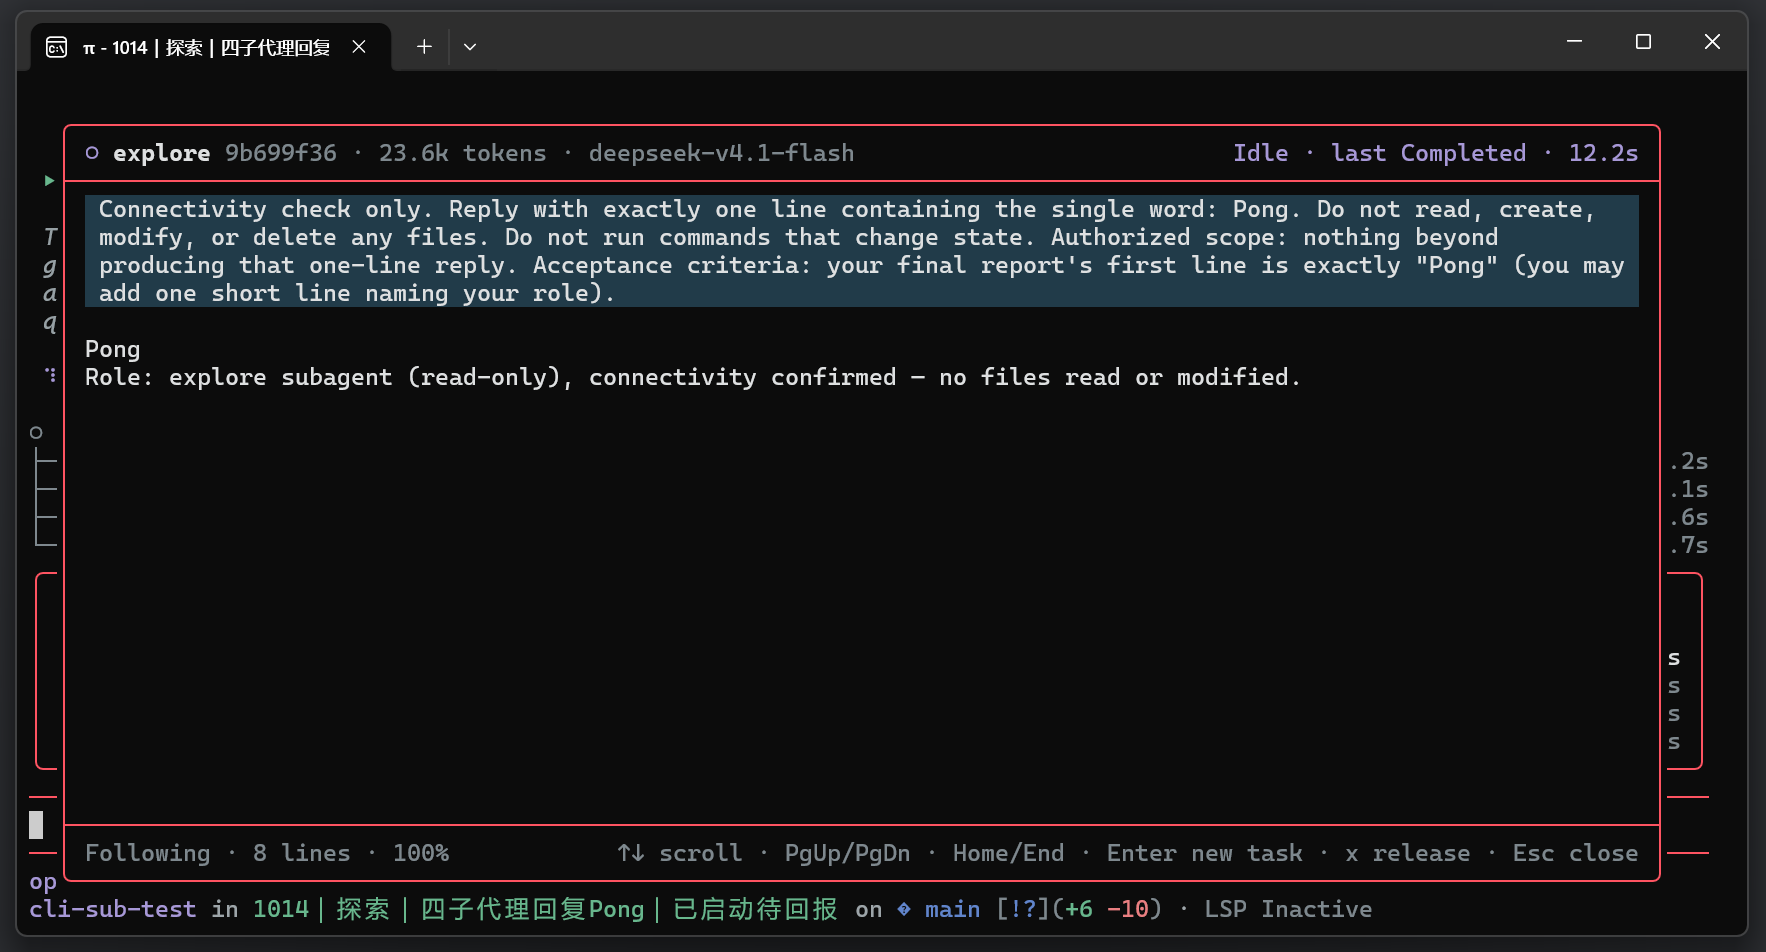The image size is (1766, 952).
Task: Click the 'last Completed' status text
Action: pos(1429,153)
